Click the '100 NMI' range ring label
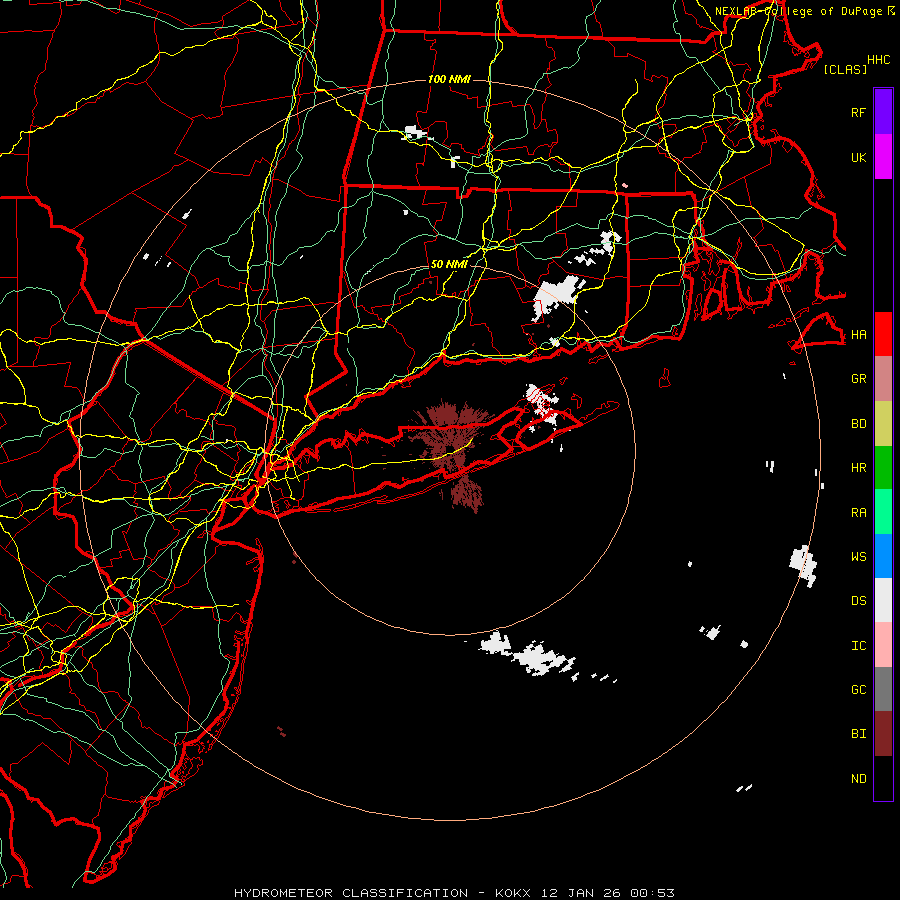This screenshot has height=900, width=900. (449, 79)
